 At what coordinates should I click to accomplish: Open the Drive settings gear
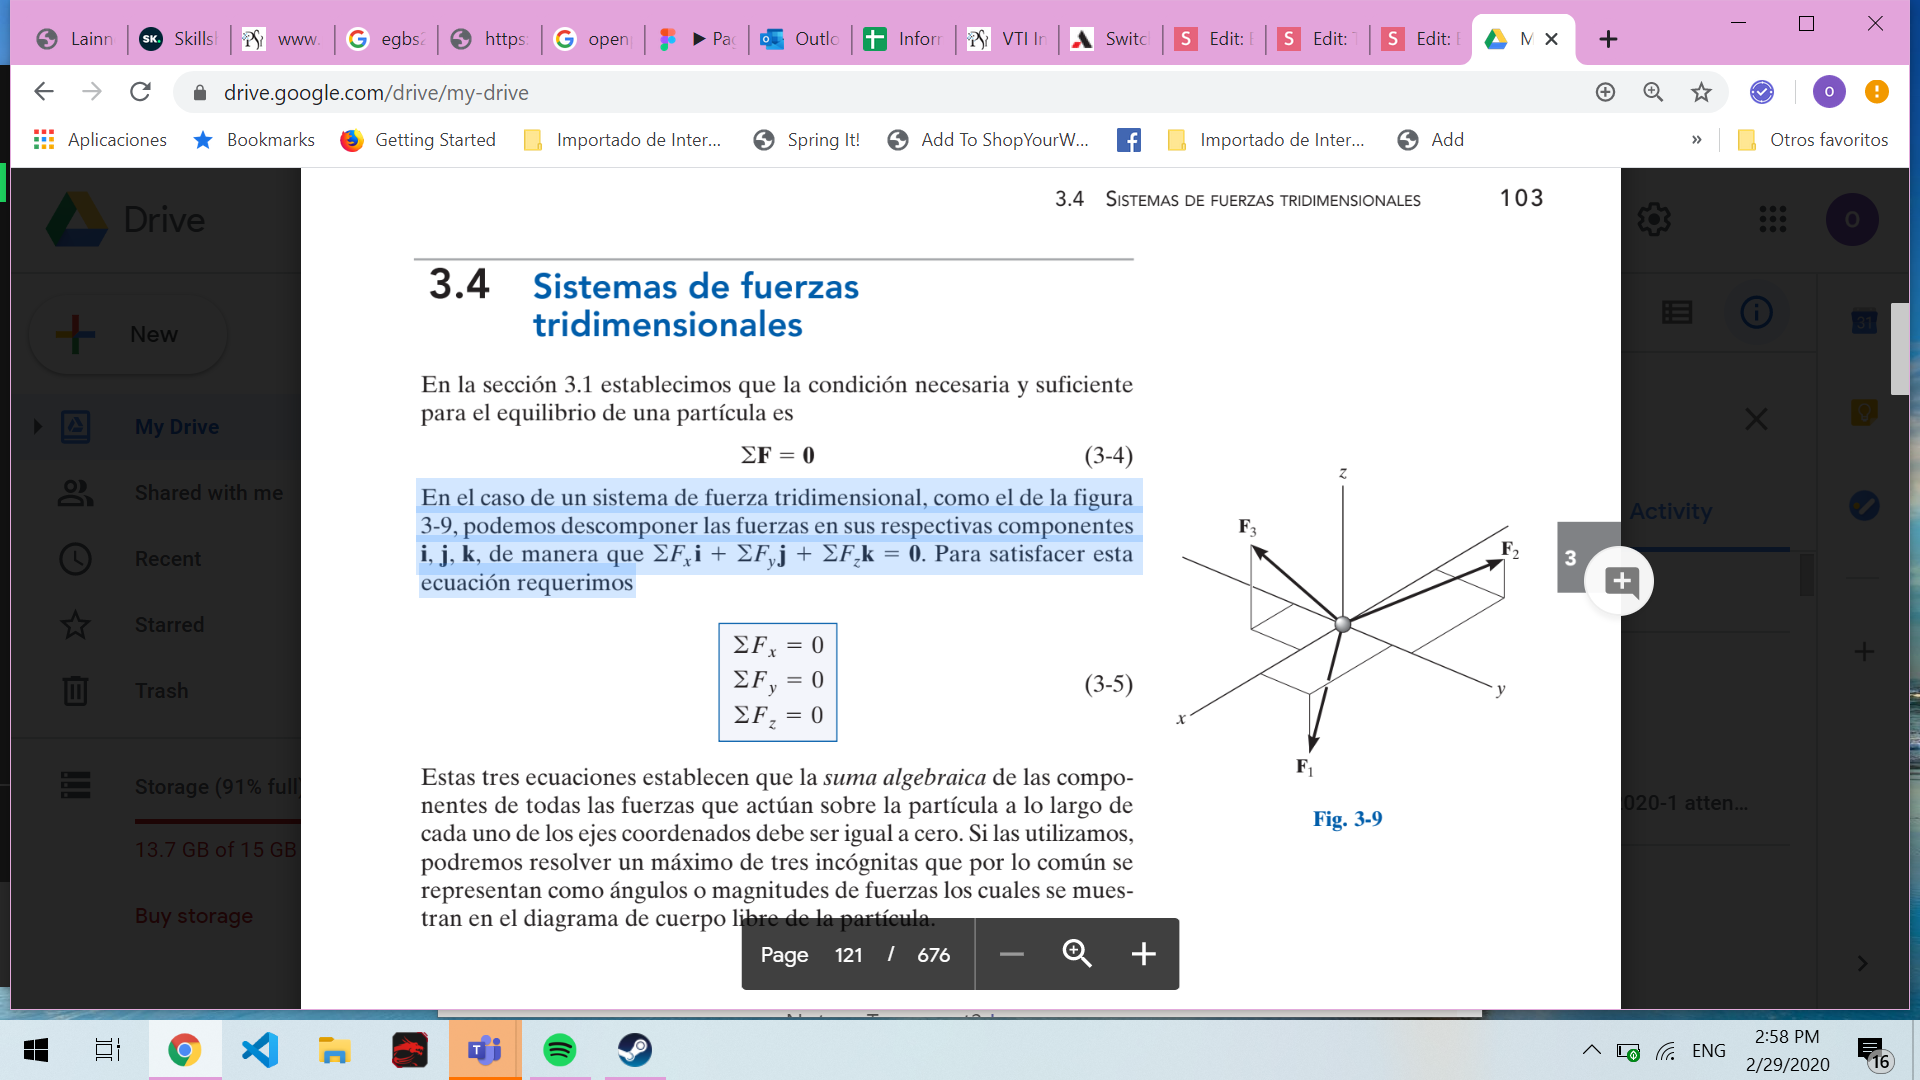[1654, 219]
